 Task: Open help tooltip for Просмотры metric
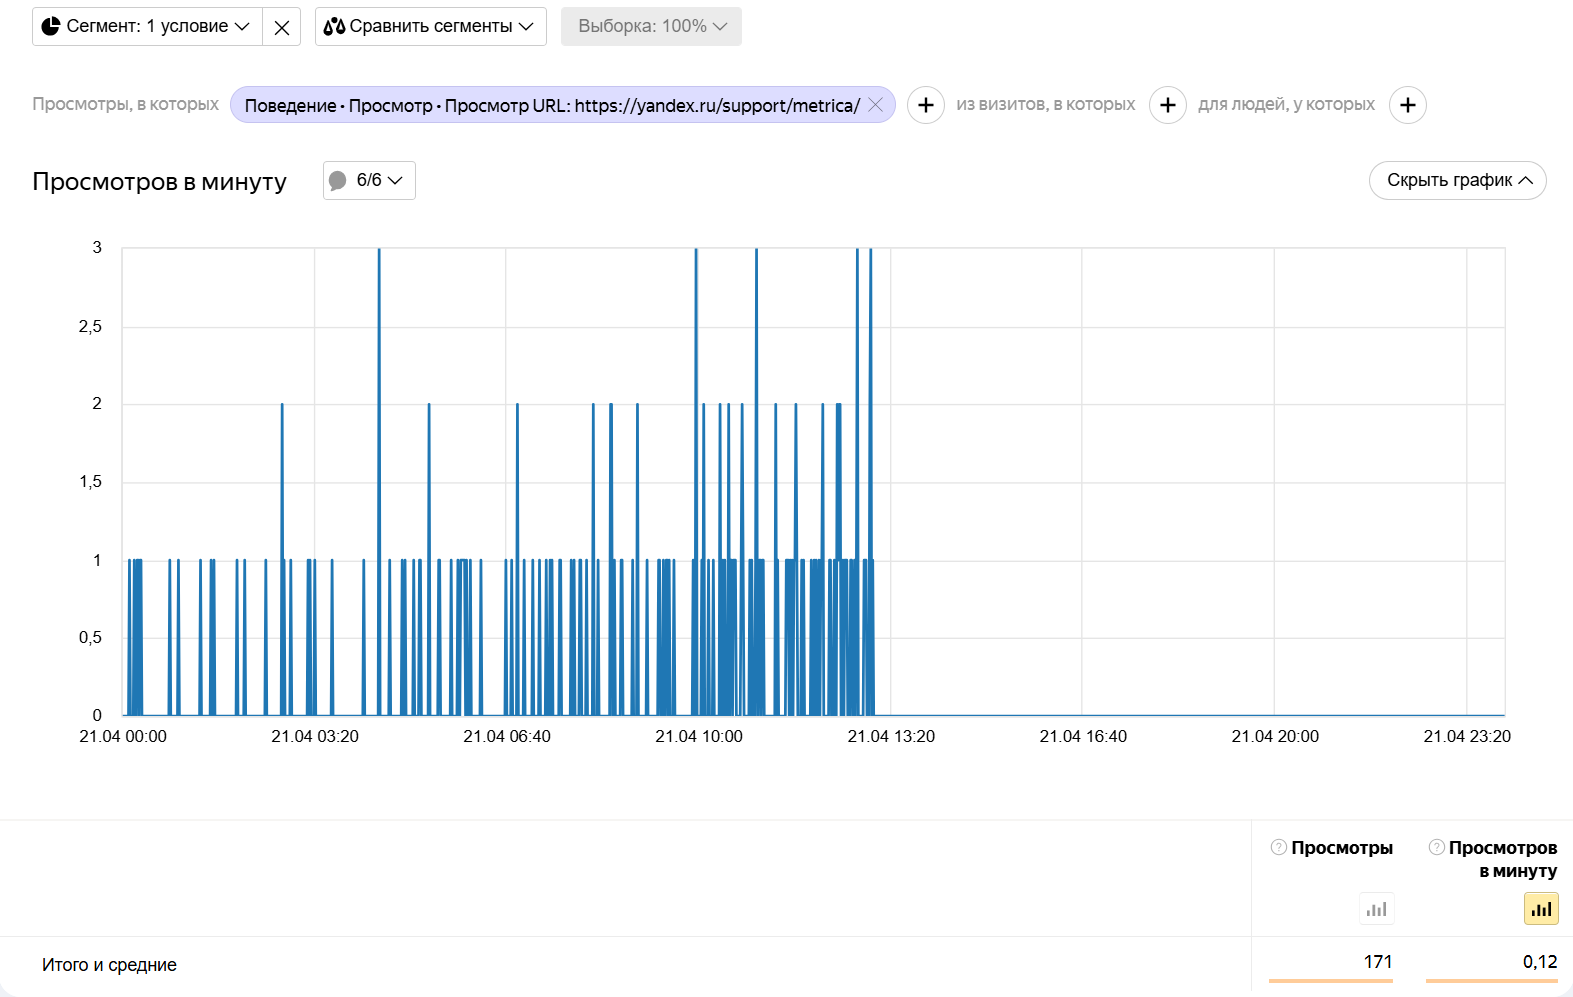pyautogui.click(x=1278, y=848)
